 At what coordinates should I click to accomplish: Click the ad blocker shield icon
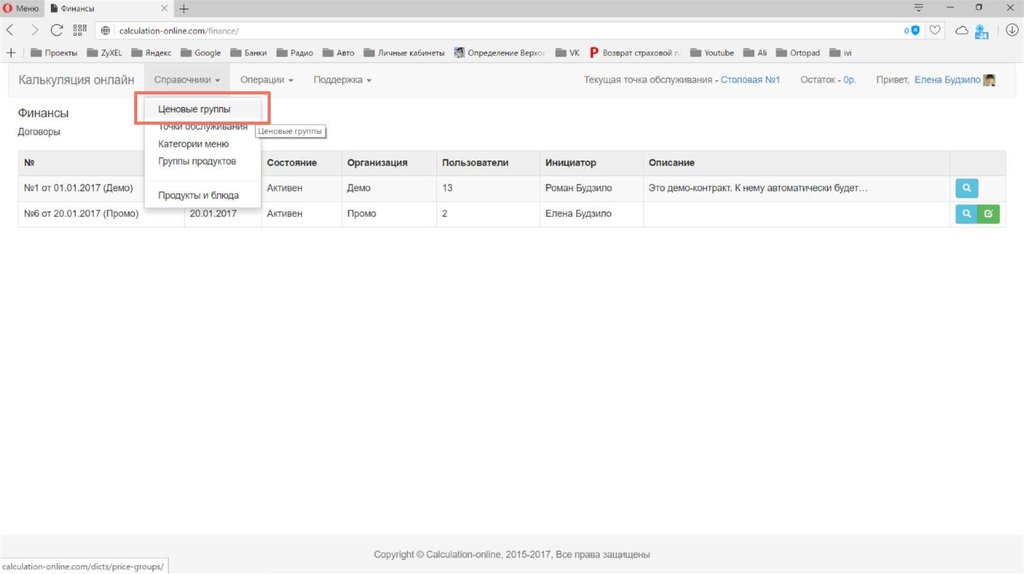point(915,31)
